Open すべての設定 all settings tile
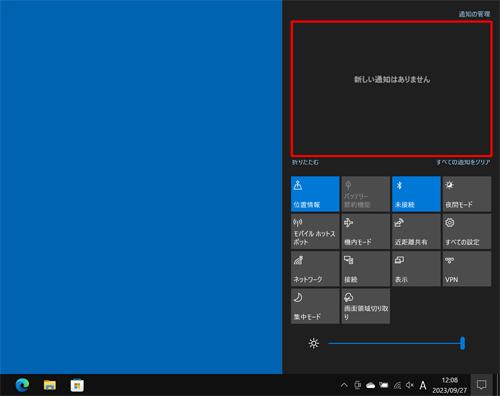Viewport: 500px width, 396px height. click(x=467, y=231)
